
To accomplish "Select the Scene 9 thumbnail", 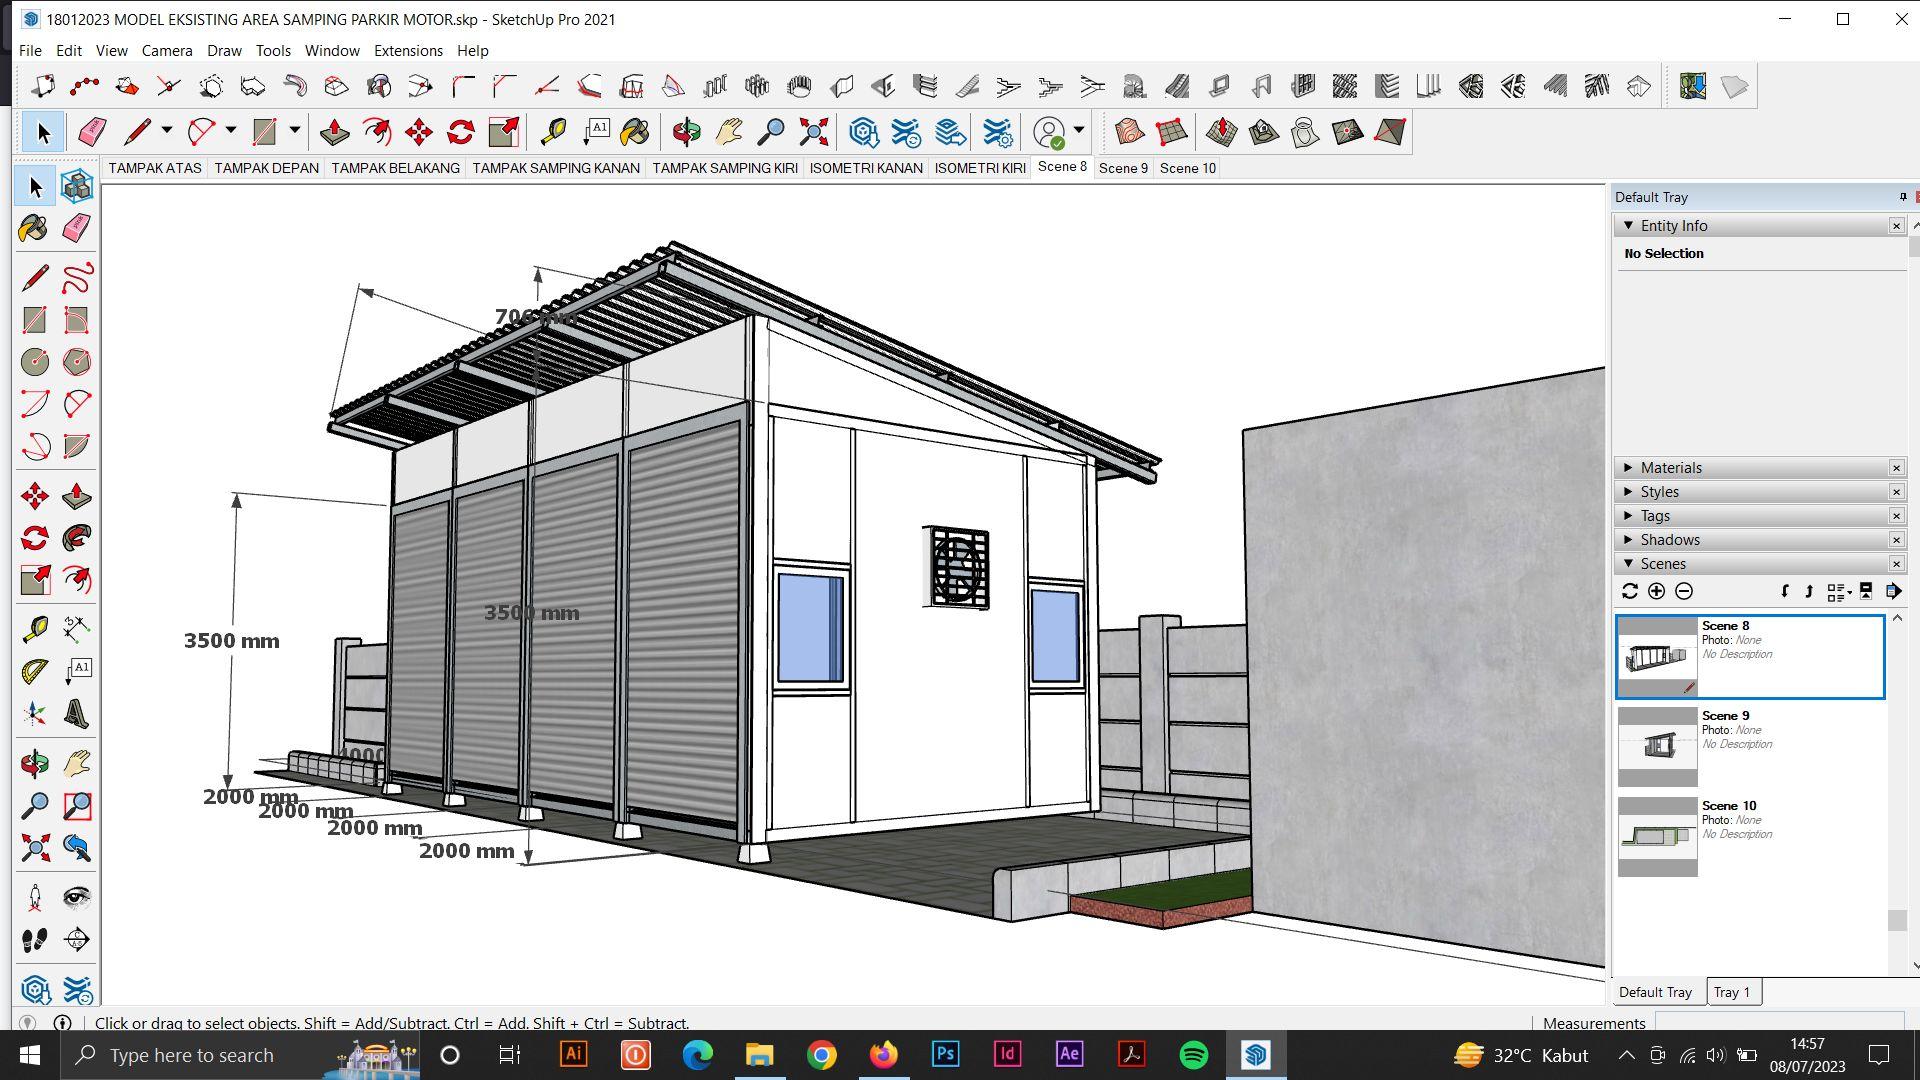I will (x=1657, y=746).
